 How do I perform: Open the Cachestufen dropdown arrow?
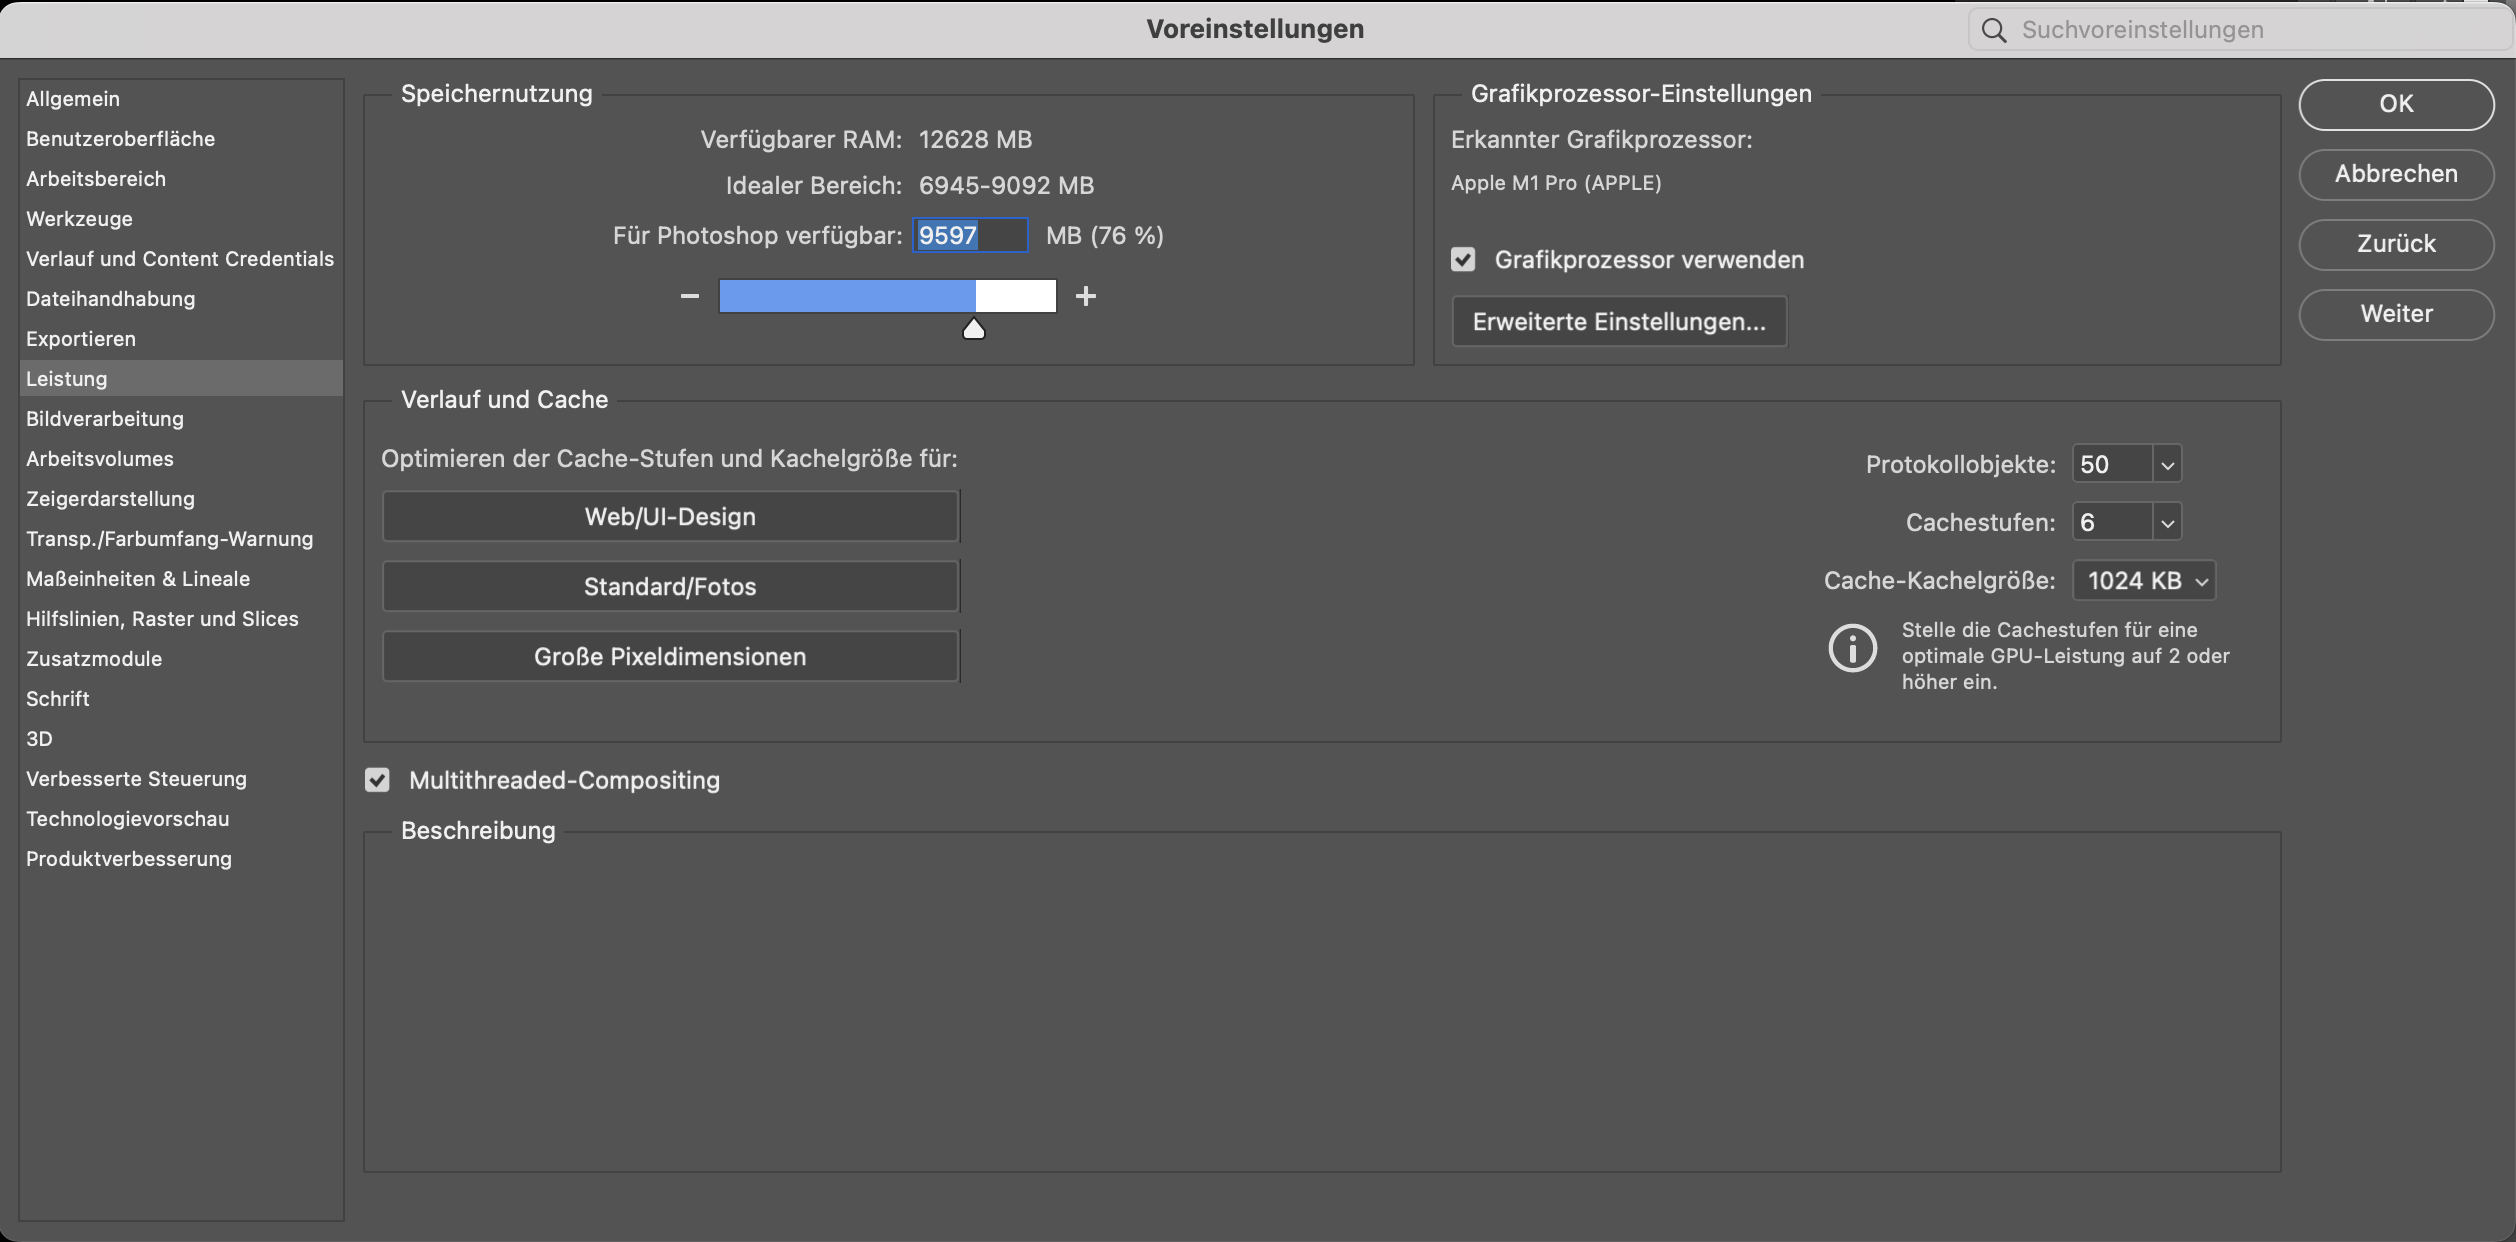point(2167,522)
